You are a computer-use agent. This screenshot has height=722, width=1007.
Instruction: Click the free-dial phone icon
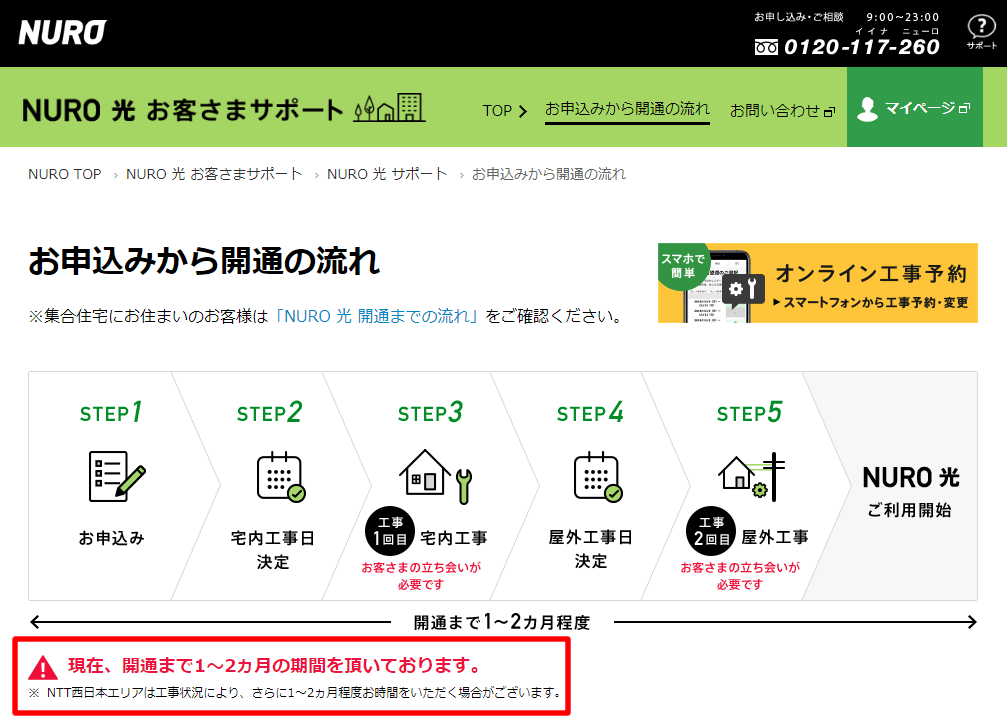(x=766, y=48)
